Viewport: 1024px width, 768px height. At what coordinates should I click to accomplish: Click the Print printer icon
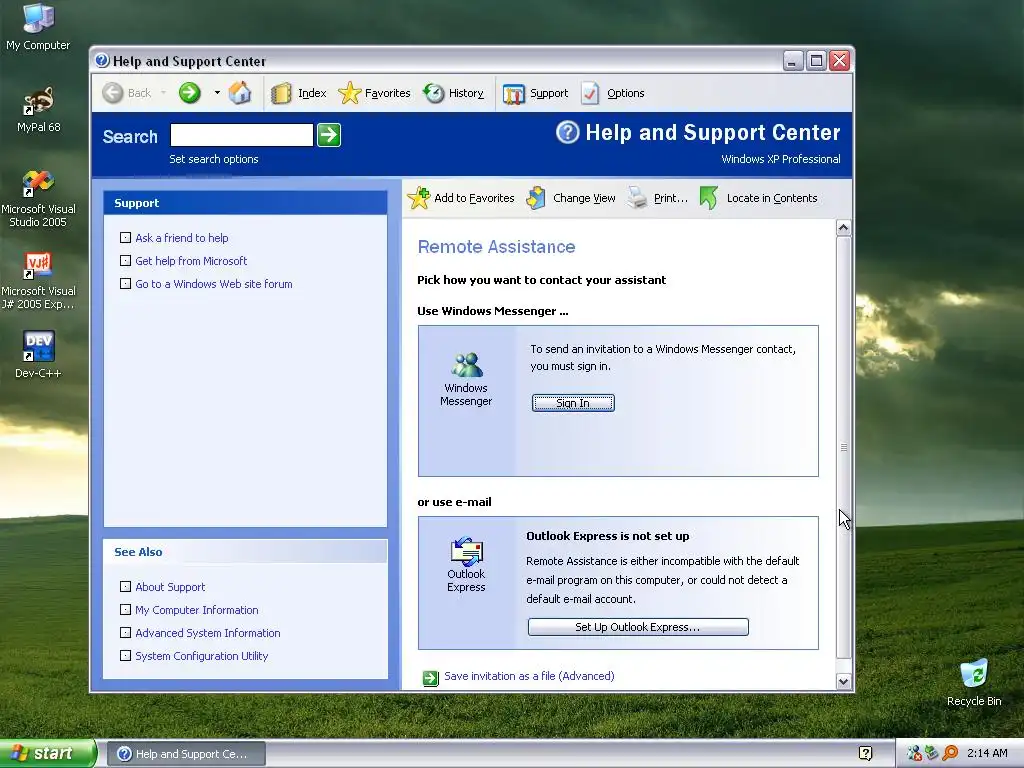coord(637,198)
